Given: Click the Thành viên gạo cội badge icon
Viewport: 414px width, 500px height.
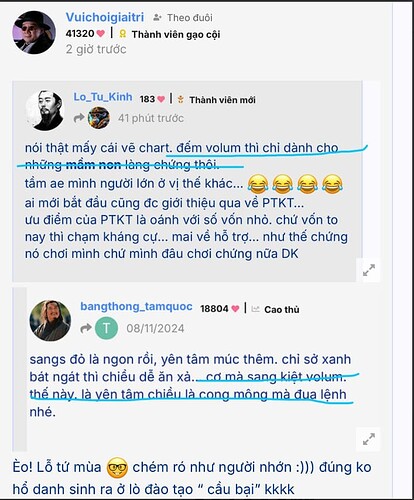Looking at the screenshot, I should pyautogui.click(x=123, y=34).
